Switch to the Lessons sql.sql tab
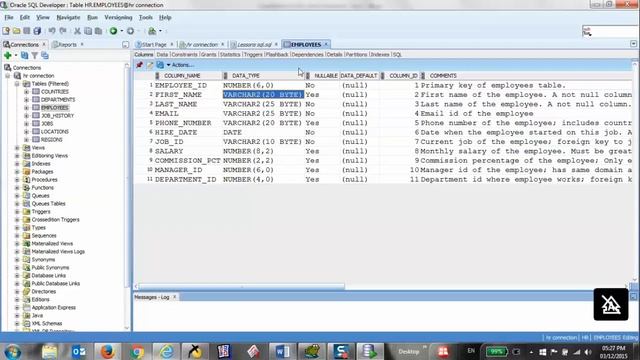 click(x=254, y=44)
